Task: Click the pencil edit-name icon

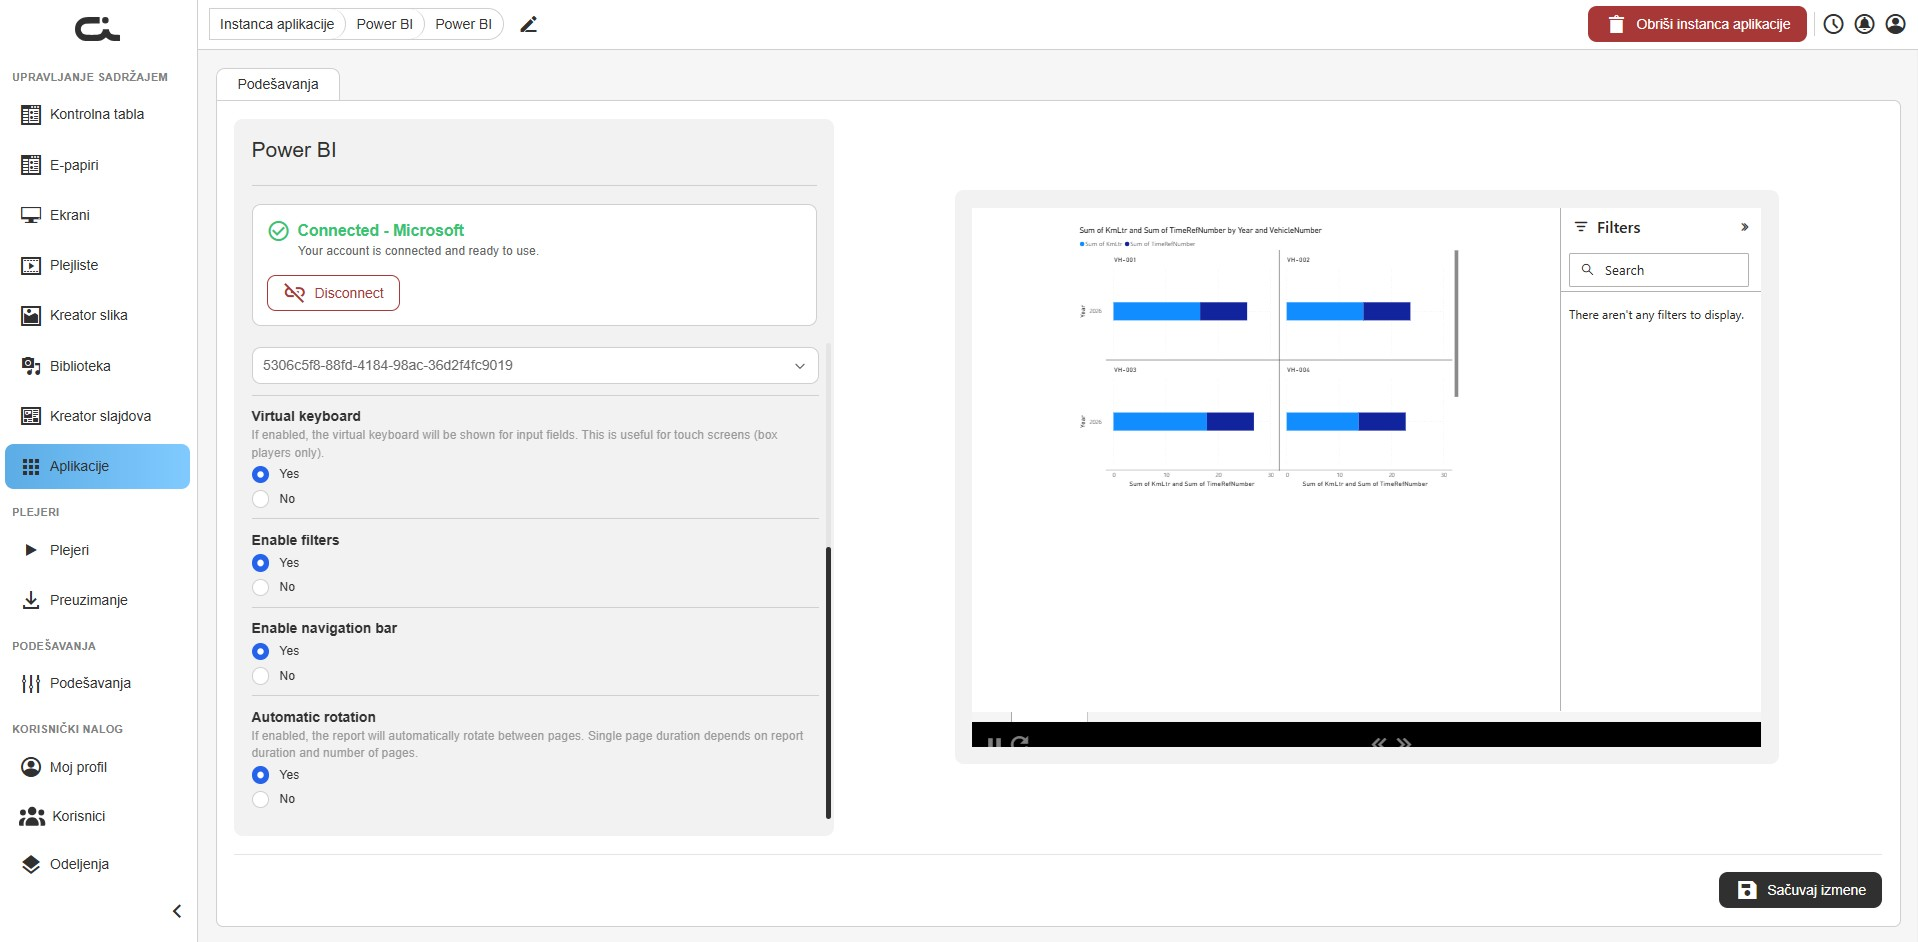Action: [x=529, y=24]
